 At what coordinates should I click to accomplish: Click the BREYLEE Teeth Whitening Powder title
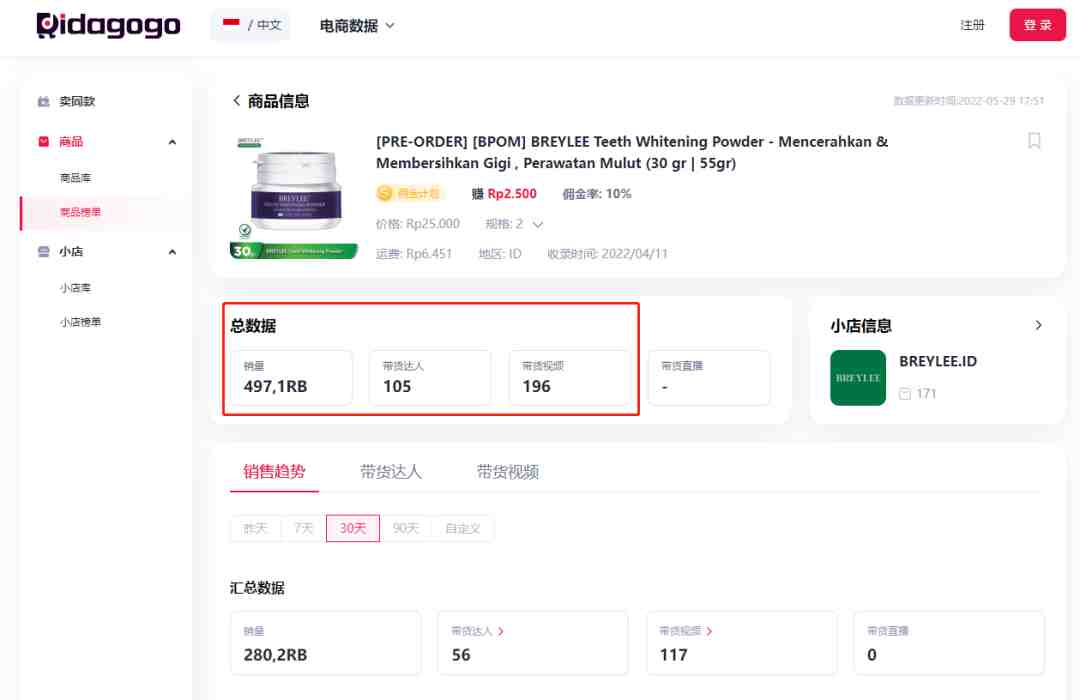(x=632, y=152)
